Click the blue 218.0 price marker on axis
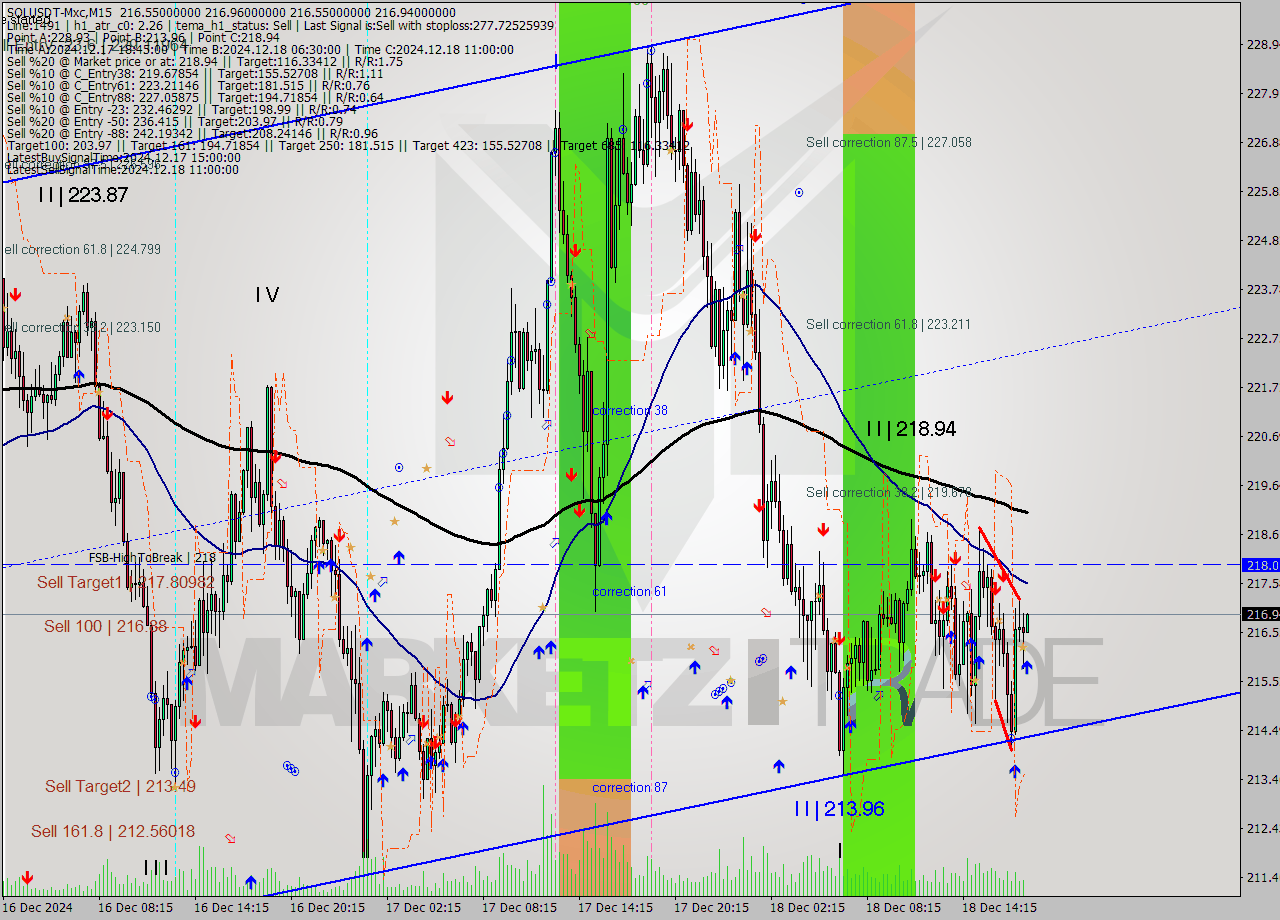This screenshot has height=920, width=1280. point(1261,565)
